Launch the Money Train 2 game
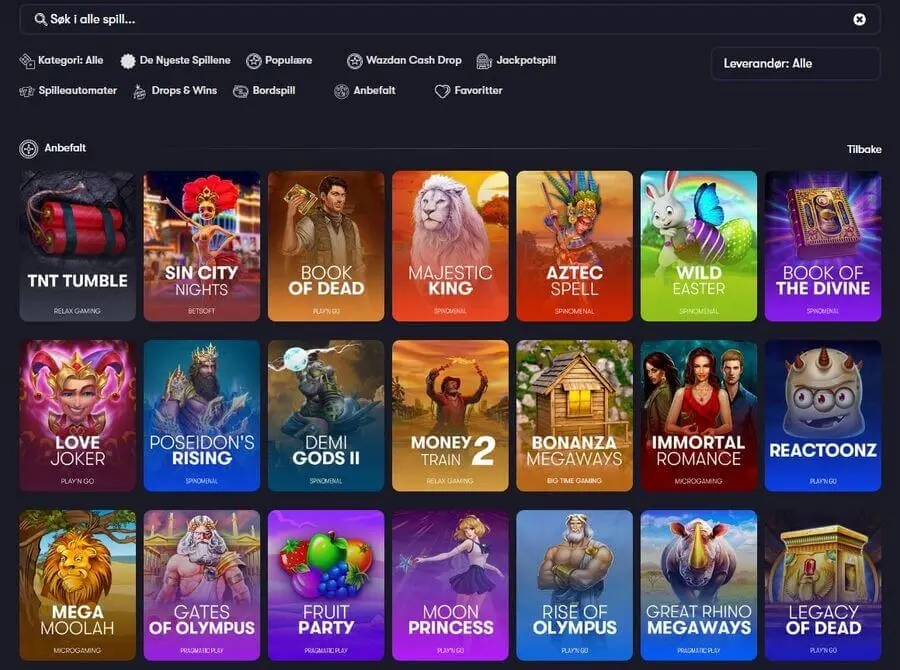This screenshot has height=670, width=900. point(450,416)
